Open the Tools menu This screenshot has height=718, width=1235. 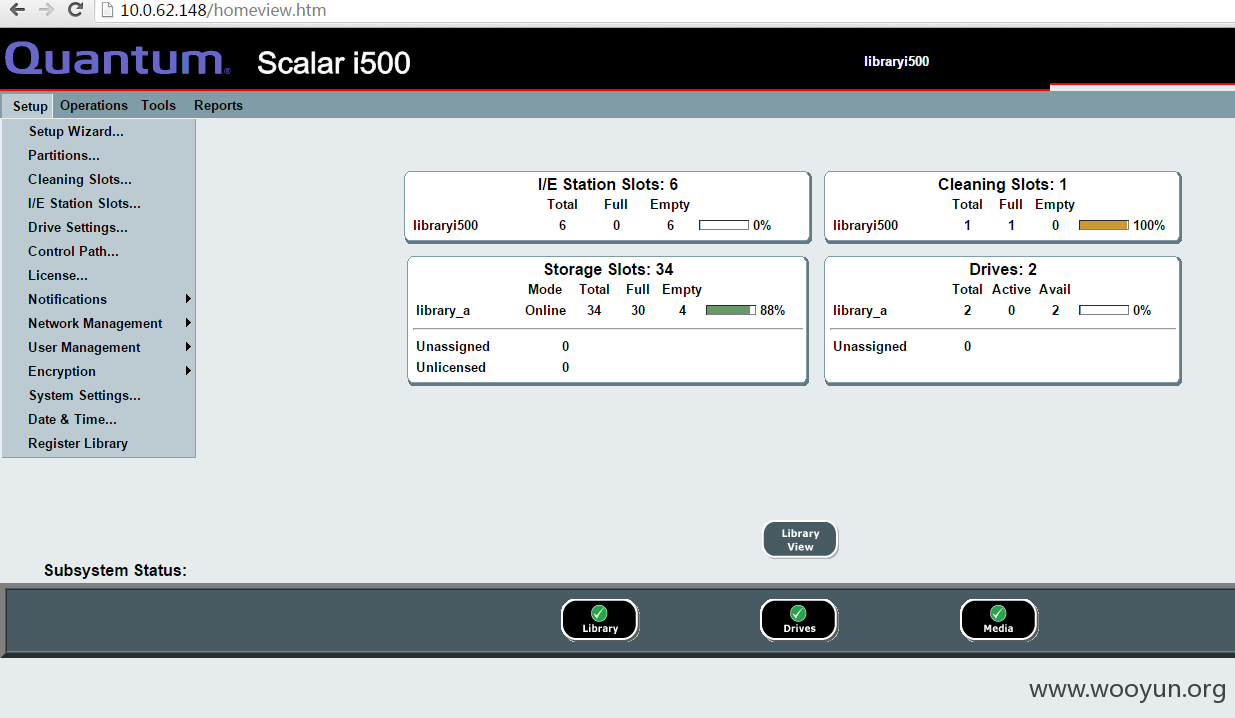point(158,105)
